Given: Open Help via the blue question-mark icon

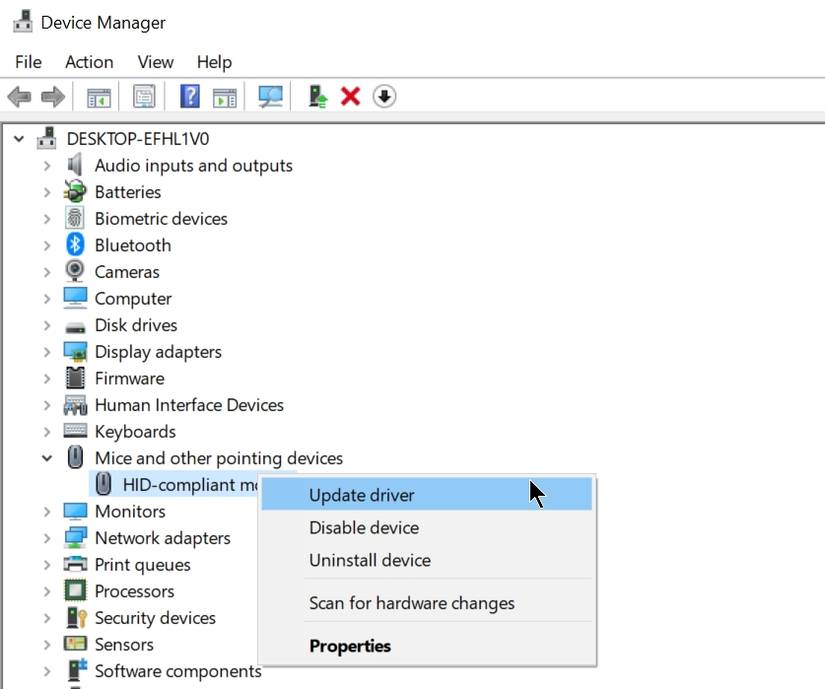Looking at the screenshot, I should pyautogui.click(x=190, y=97).
